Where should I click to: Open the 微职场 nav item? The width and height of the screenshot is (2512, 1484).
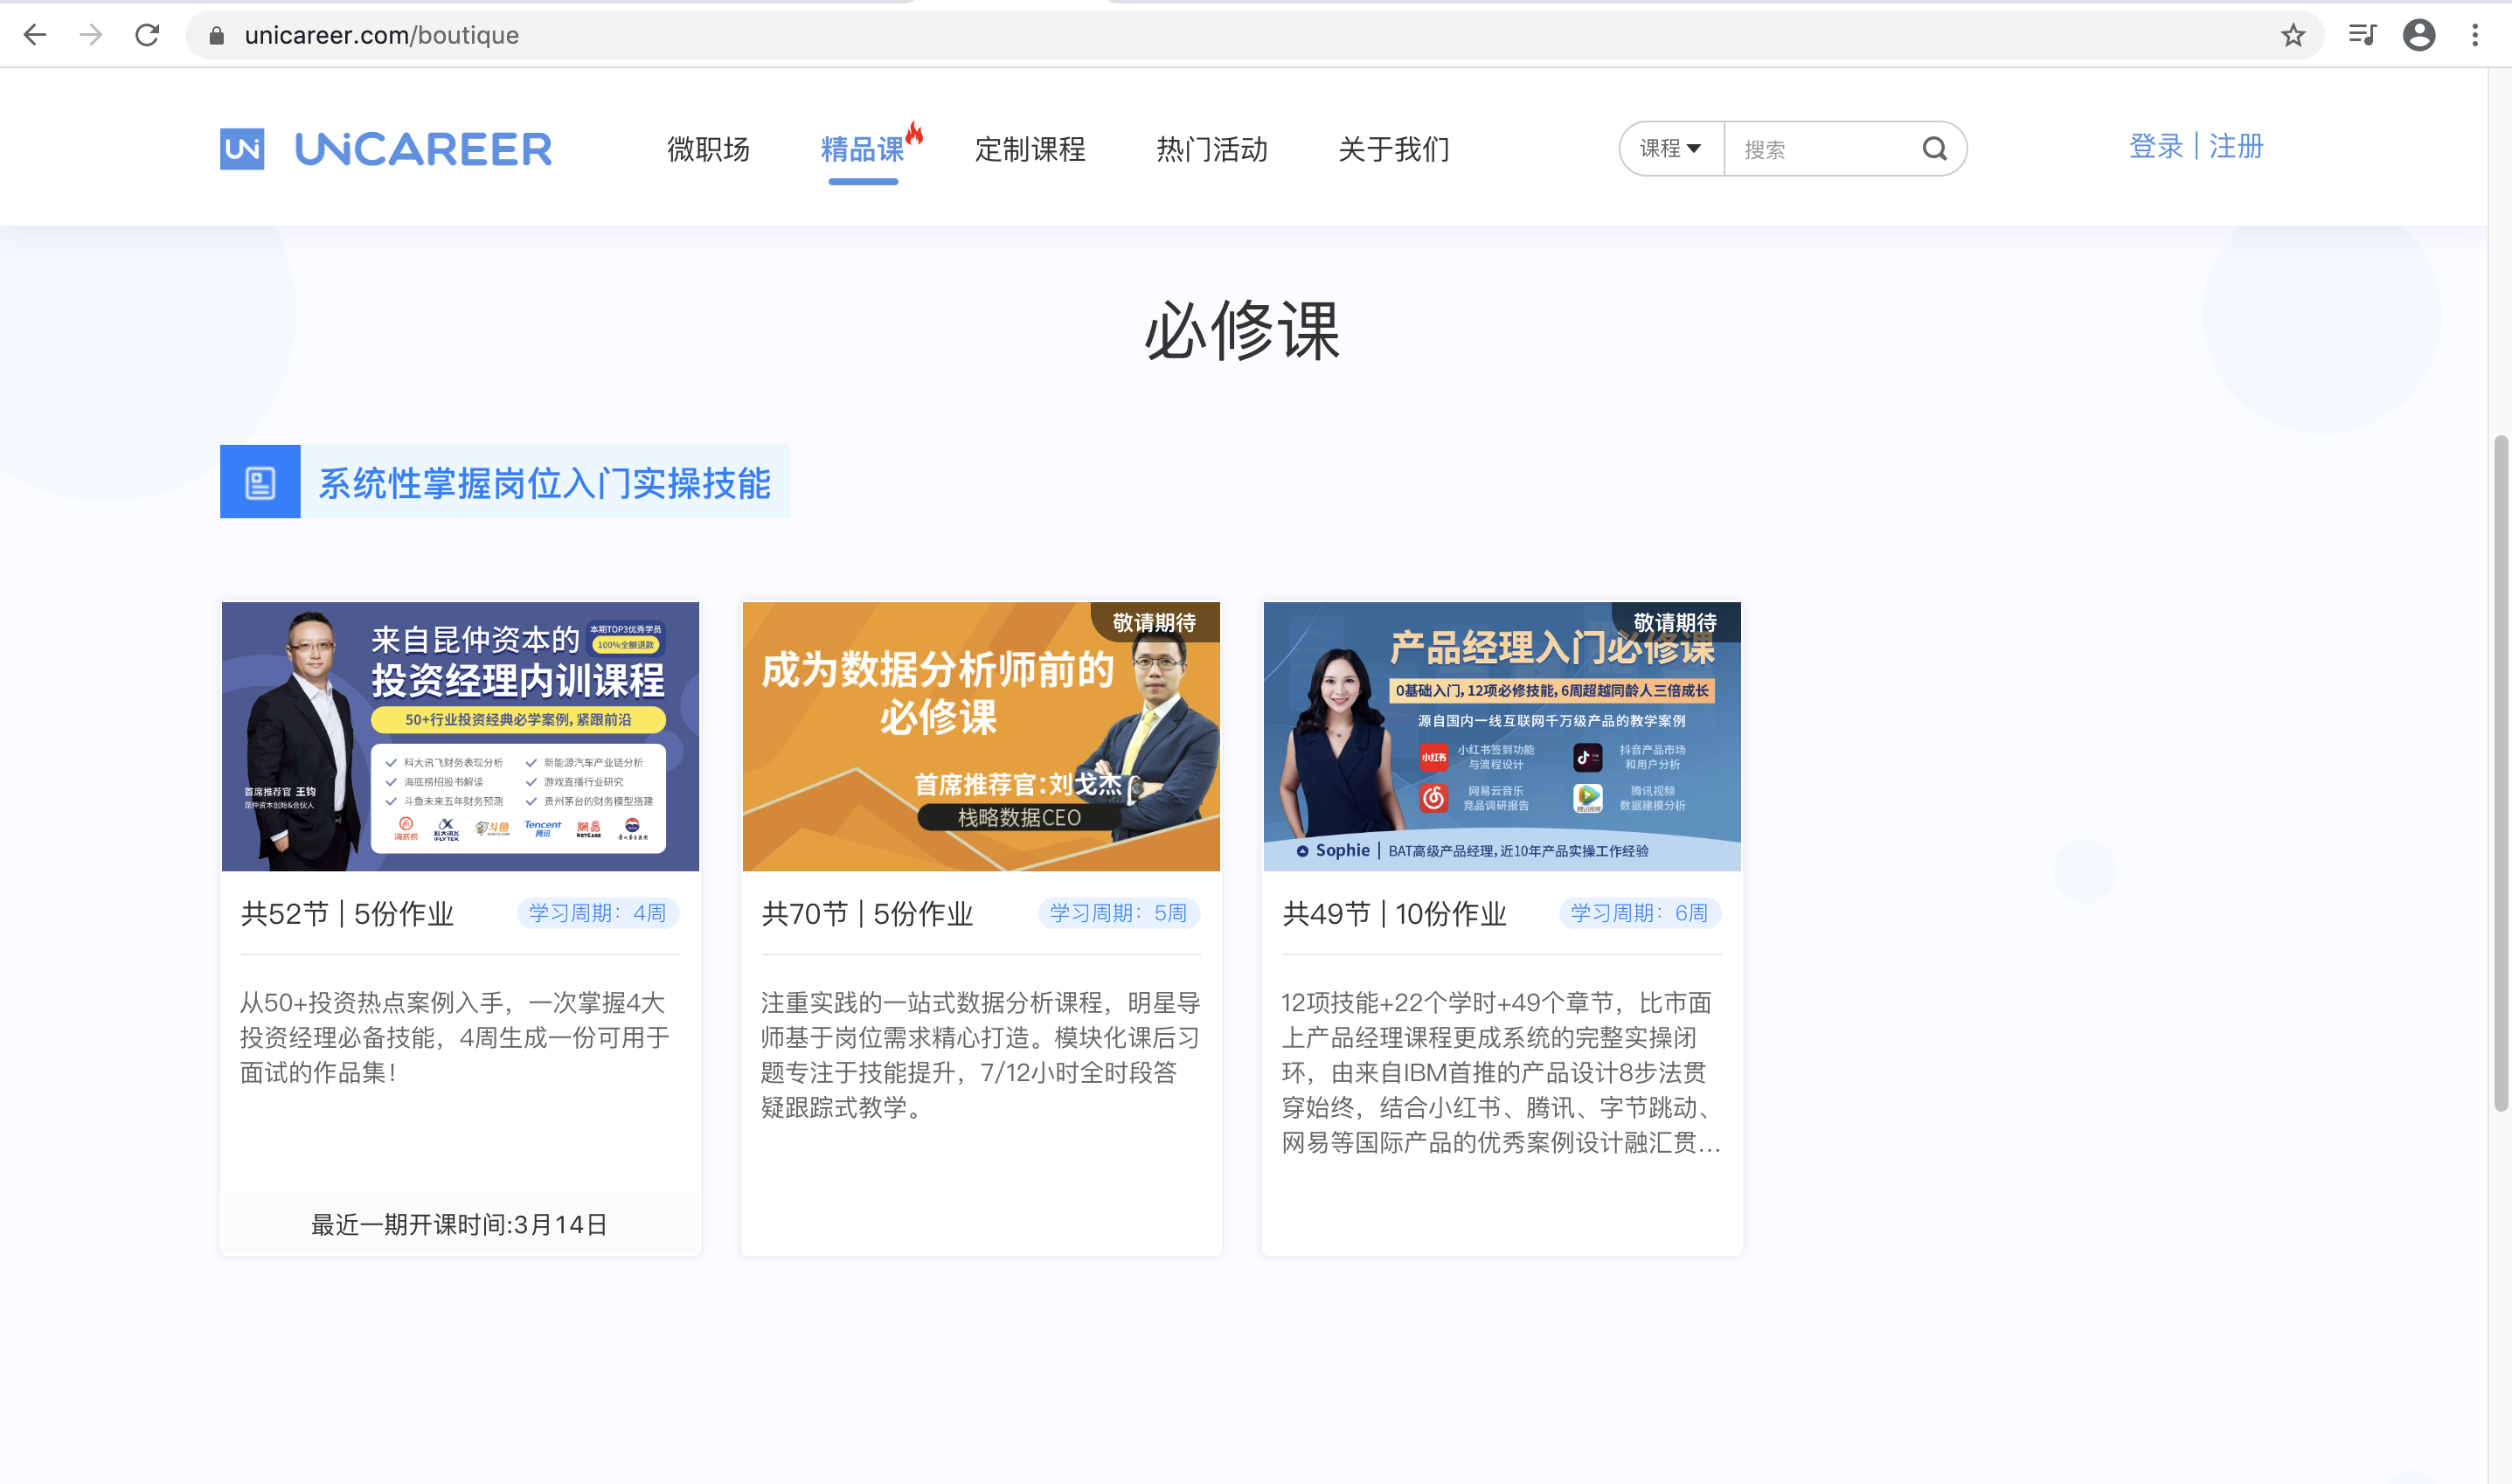coord(708,149)
